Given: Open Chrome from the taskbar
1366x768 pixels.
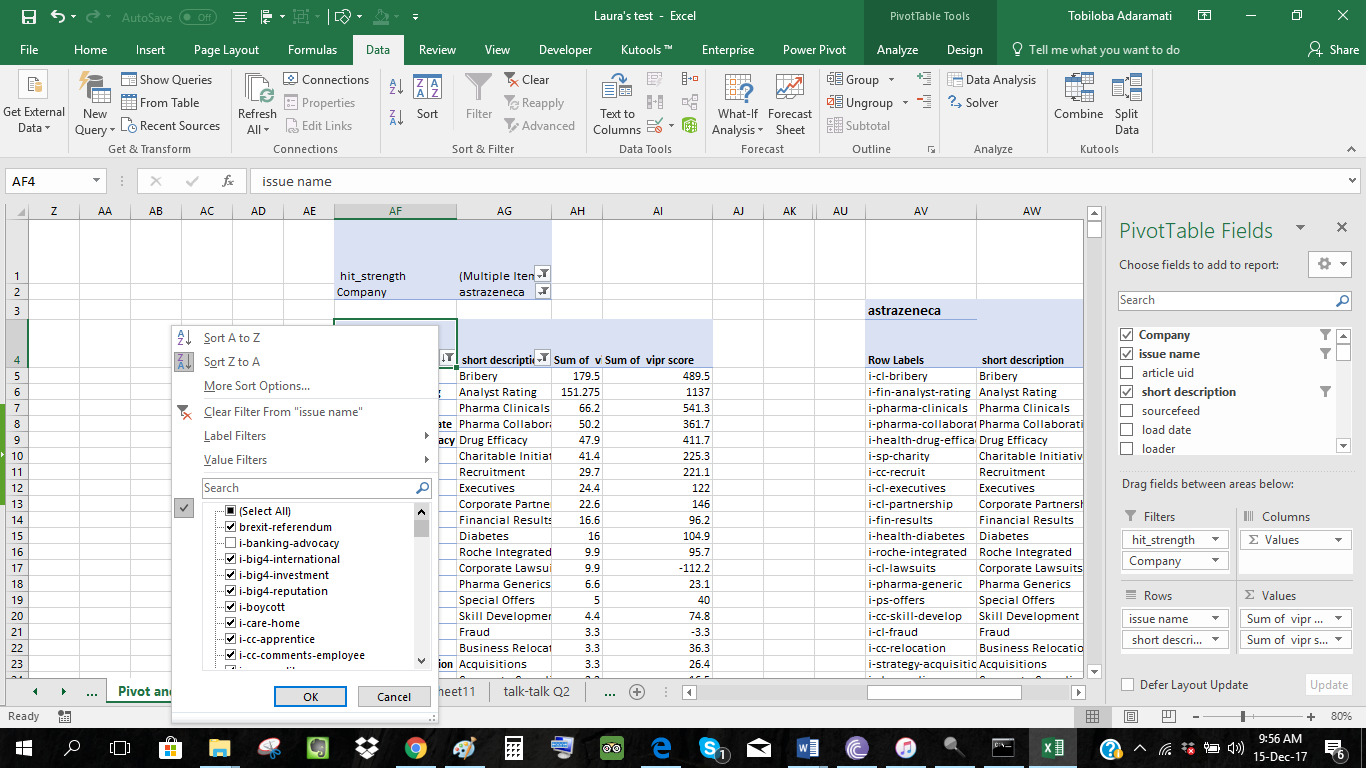Looking at the screenshot, I should [416, 747].
